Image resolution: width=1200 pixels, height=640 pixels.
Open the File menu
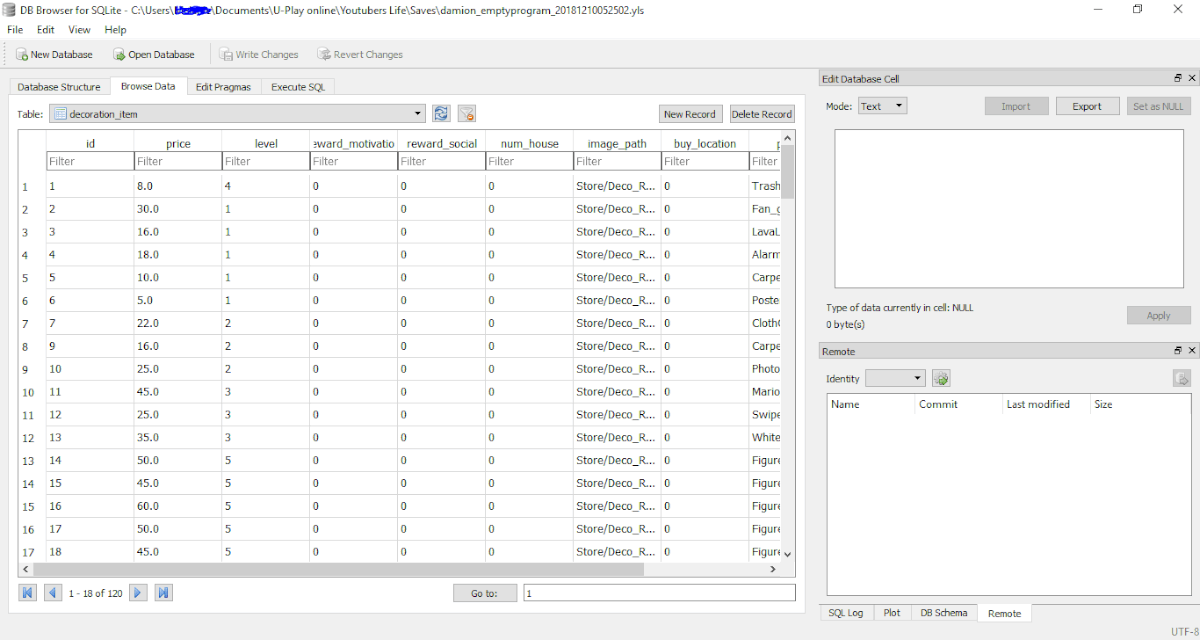pos(15,30)
